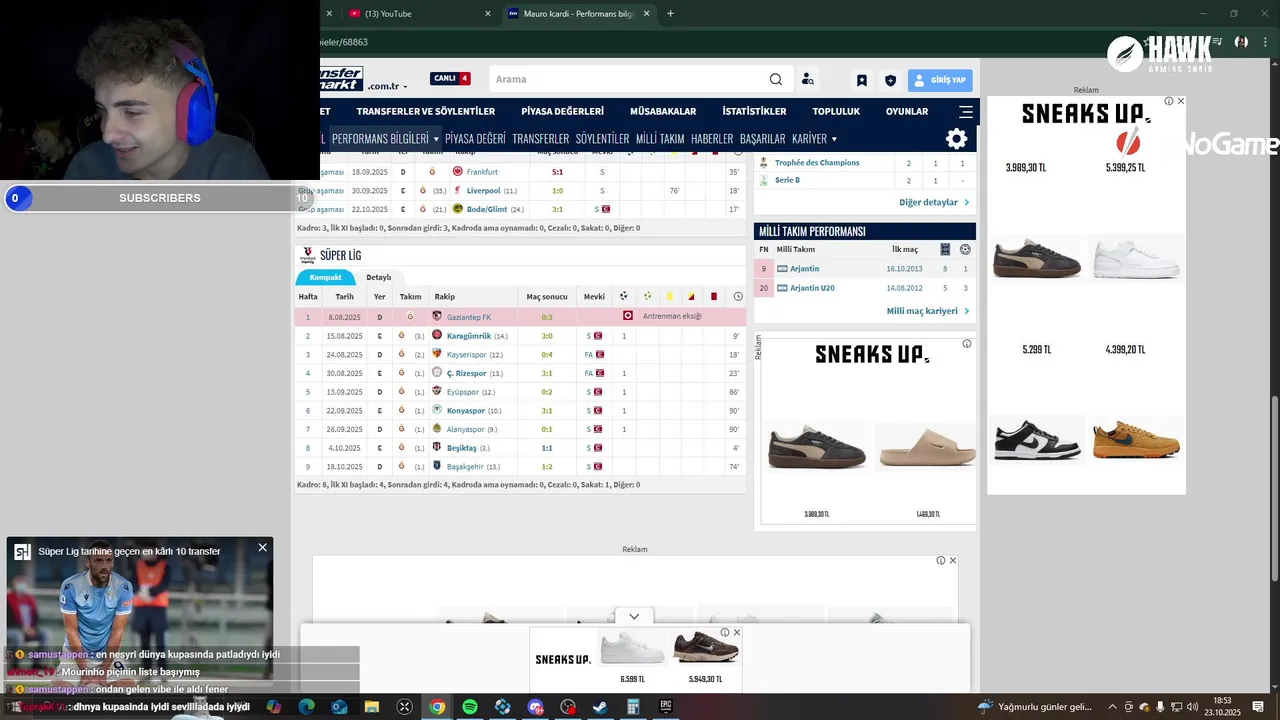1280x720 pixels.
Task: Close the bottom sticky Sneaks Up ad
Action: click(737, 632)
